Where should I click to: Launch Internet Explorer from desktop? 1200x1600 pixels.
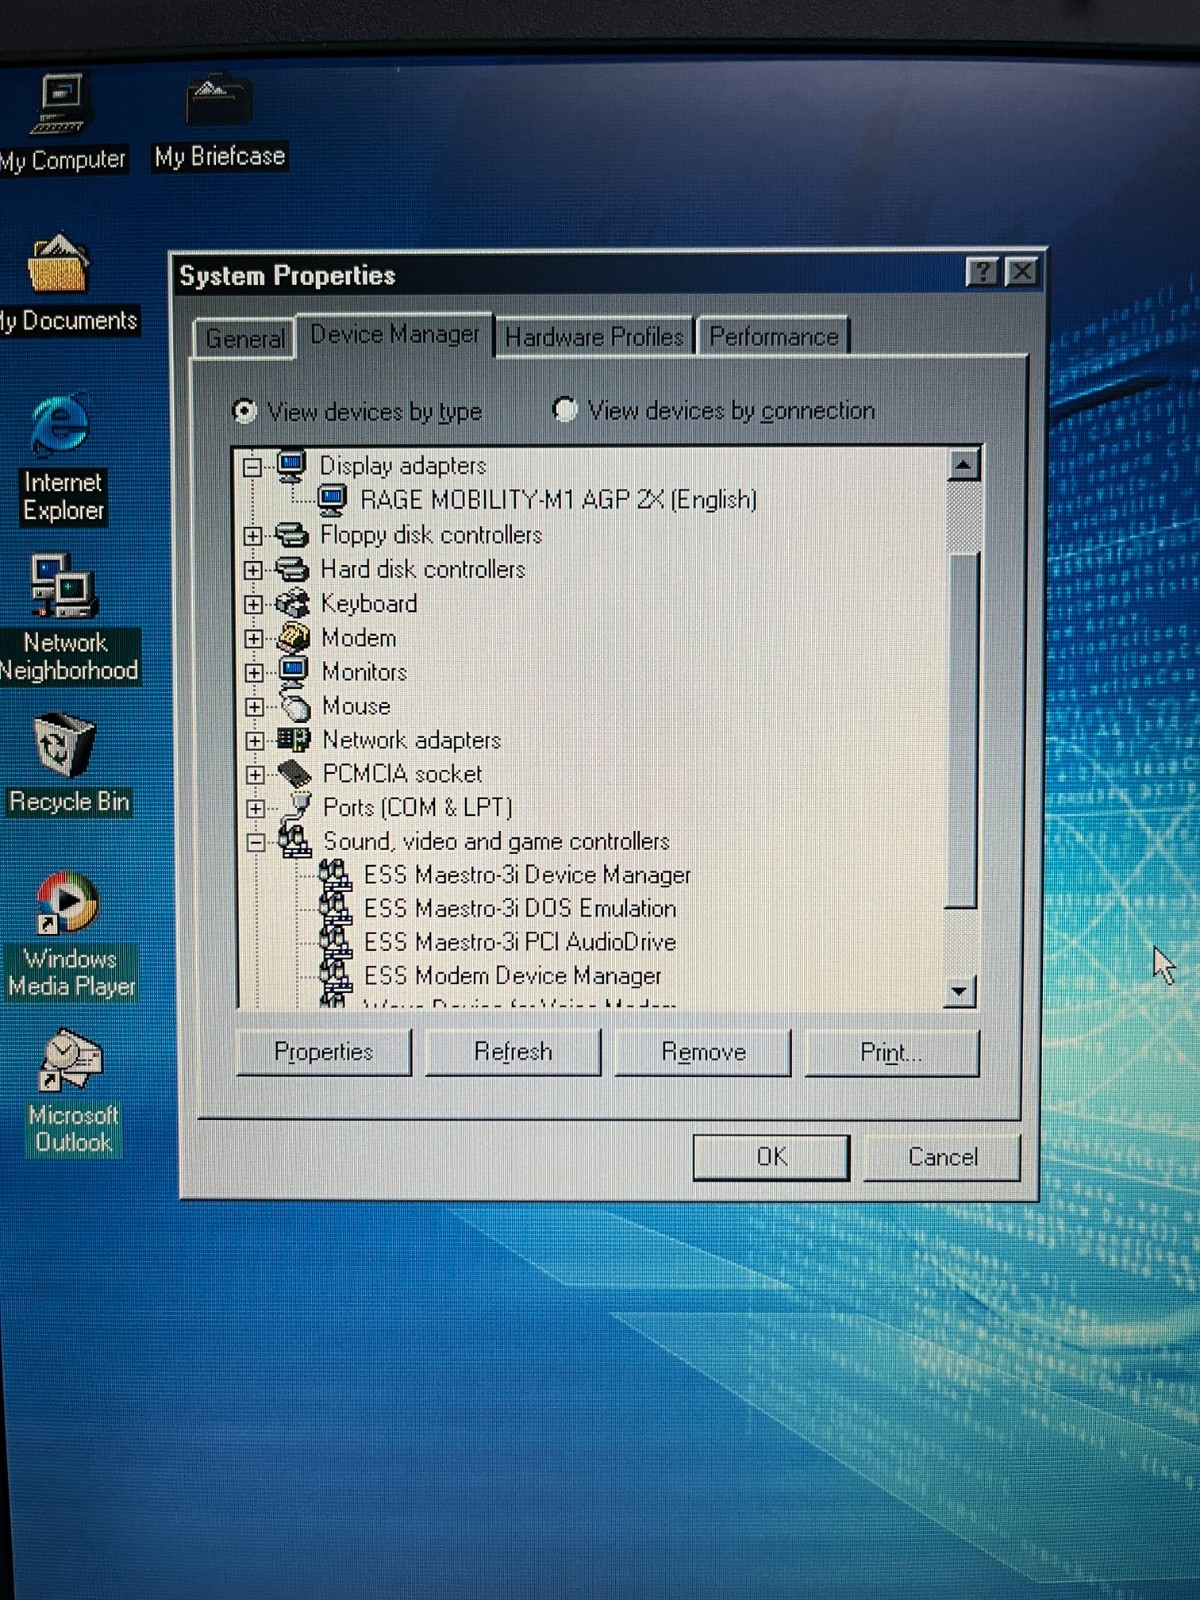59,427
